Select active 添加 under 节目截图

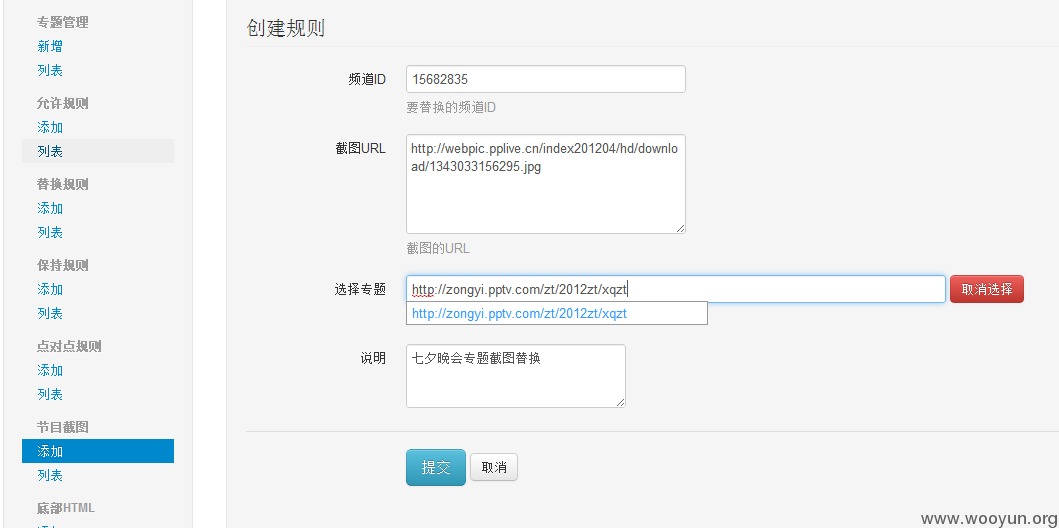point(98,451)
